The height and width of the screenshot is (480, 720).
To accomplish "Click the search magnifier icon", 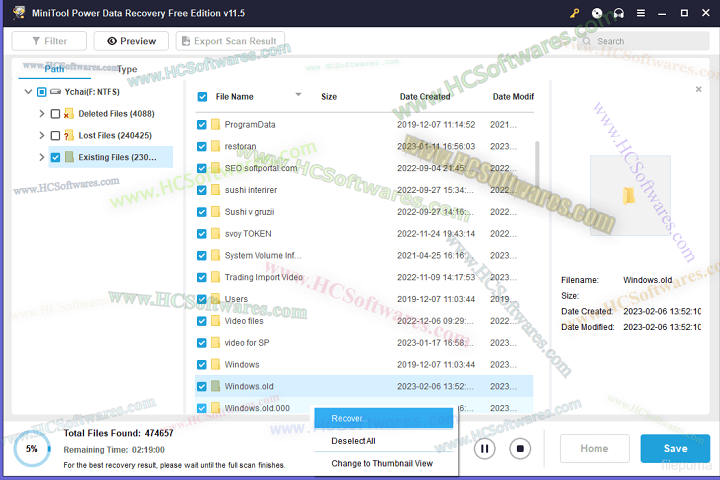I will [x=587, y=41].
